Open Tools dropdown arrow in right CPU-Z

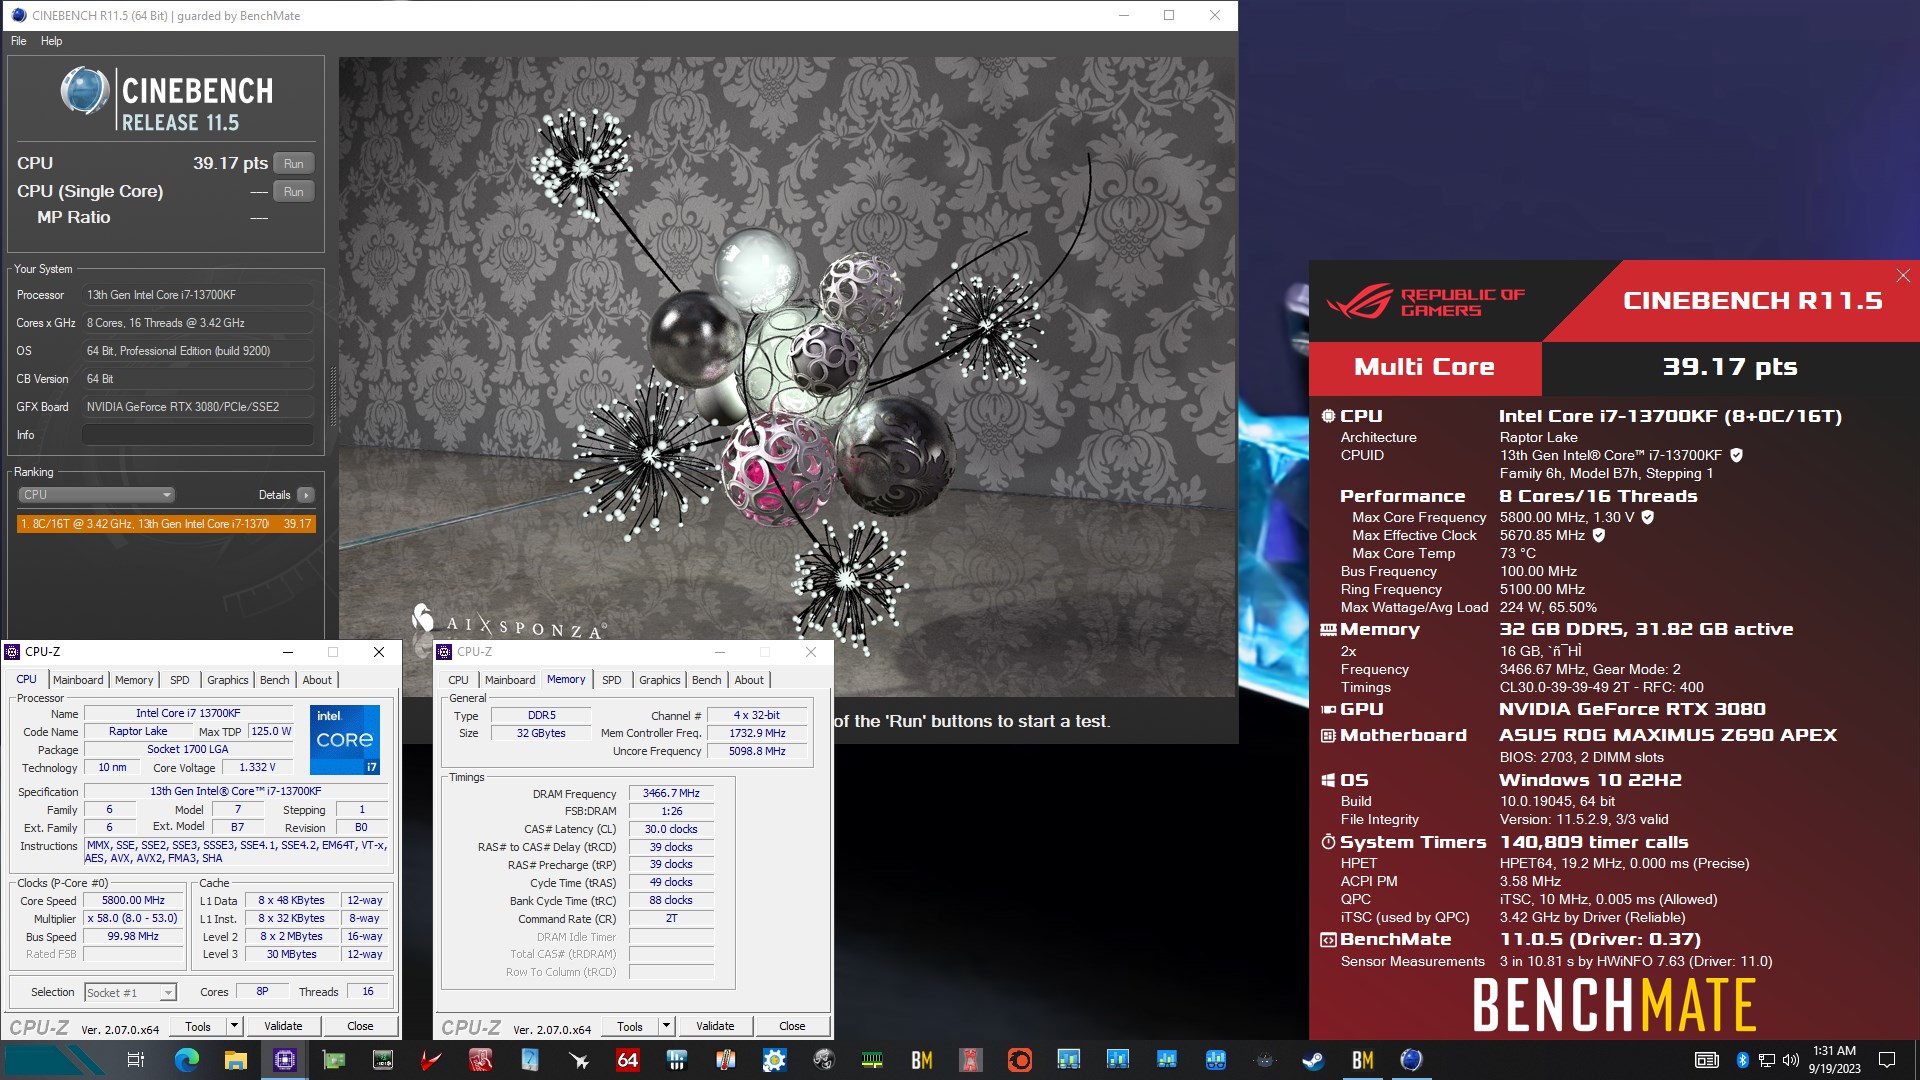666,1026
